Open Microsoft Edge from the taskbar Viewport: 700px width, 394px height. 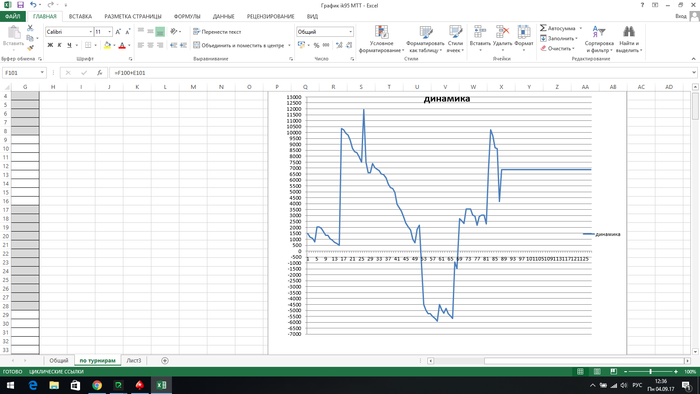[x=33, y=385]
